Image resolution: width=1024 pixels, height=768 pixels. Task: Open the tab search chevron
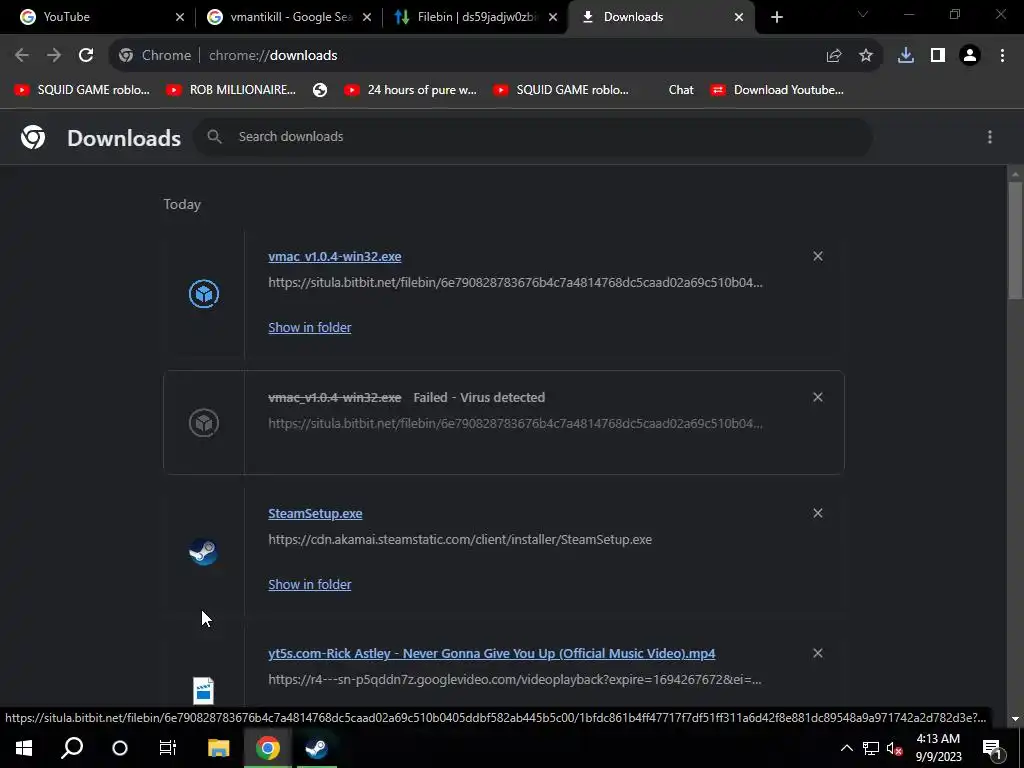(863, 14)
